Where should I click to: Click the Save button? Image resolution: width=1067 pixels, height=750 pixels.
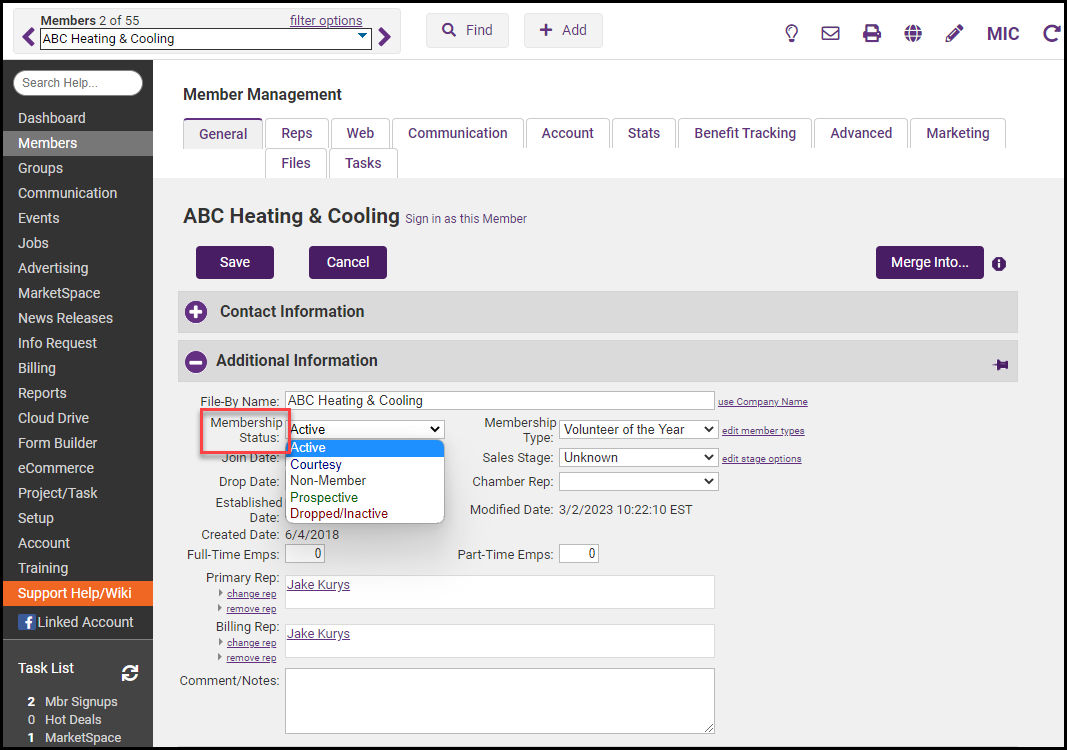click(235, 262)
